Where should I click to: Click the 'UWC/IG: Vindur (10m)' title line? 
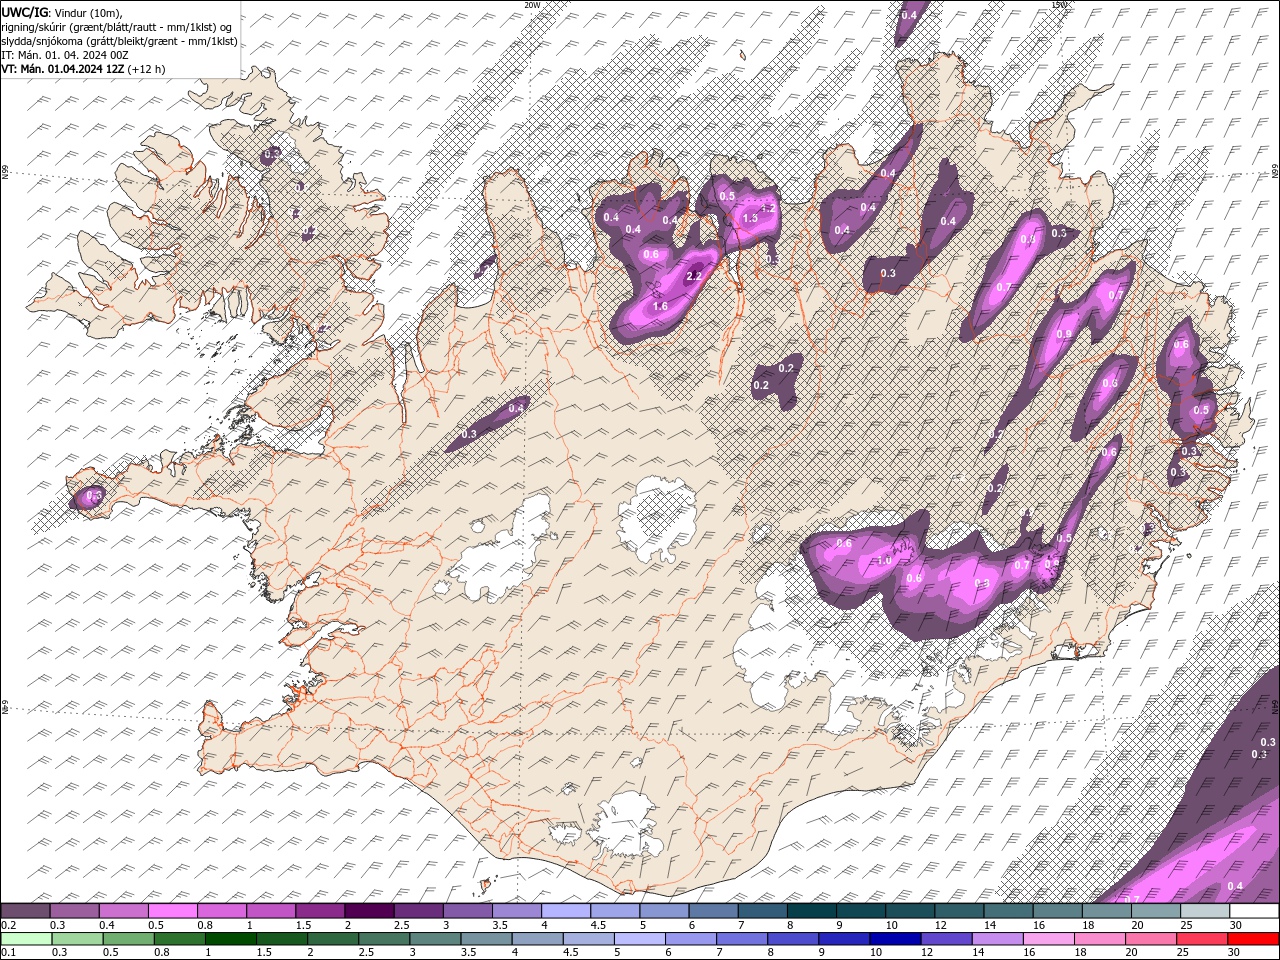(x=62, y=11)
